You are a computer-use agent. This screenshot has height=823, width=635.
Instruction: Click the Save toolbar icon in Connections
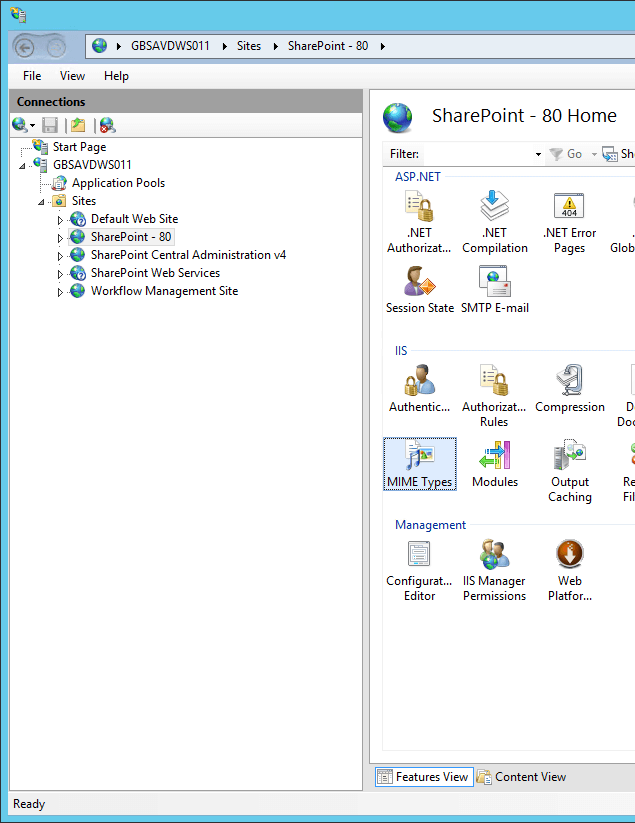click(x=50, y=125)
